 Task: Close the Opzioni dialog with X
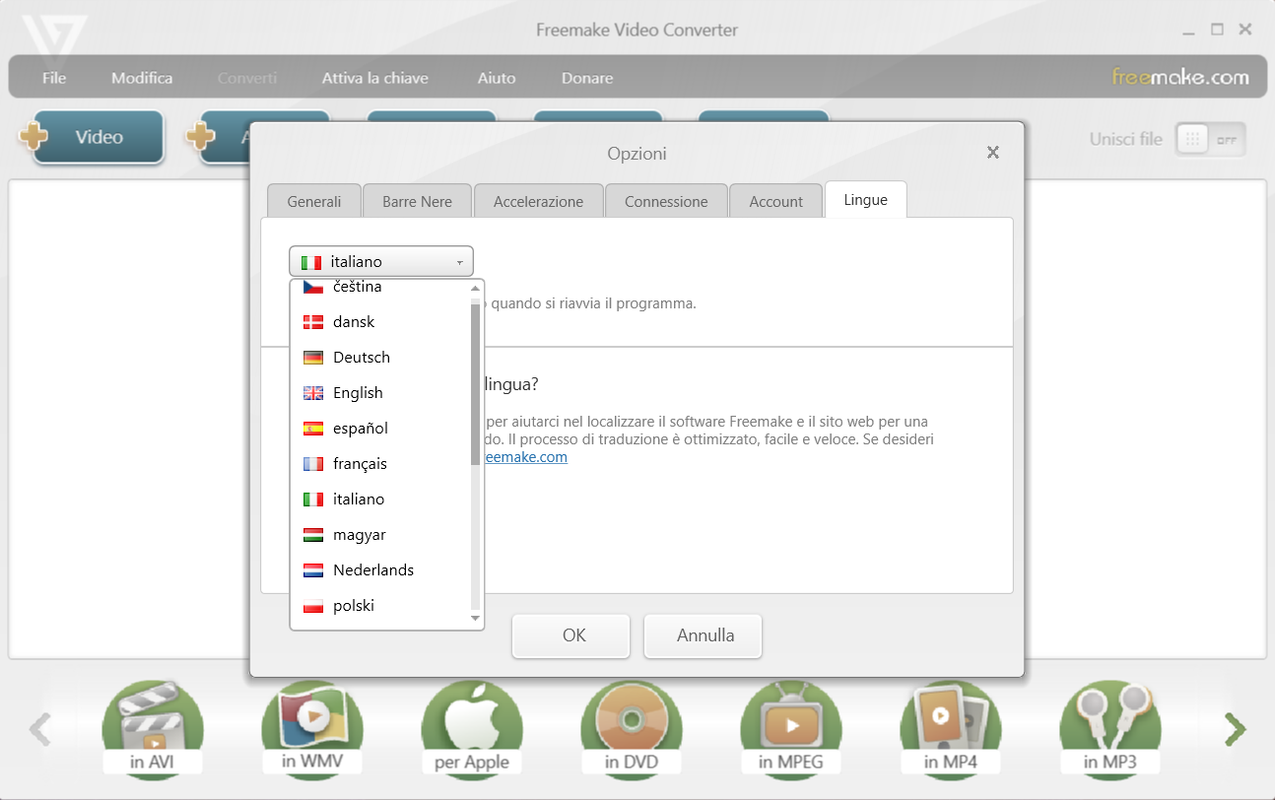(x=993, y=153)
